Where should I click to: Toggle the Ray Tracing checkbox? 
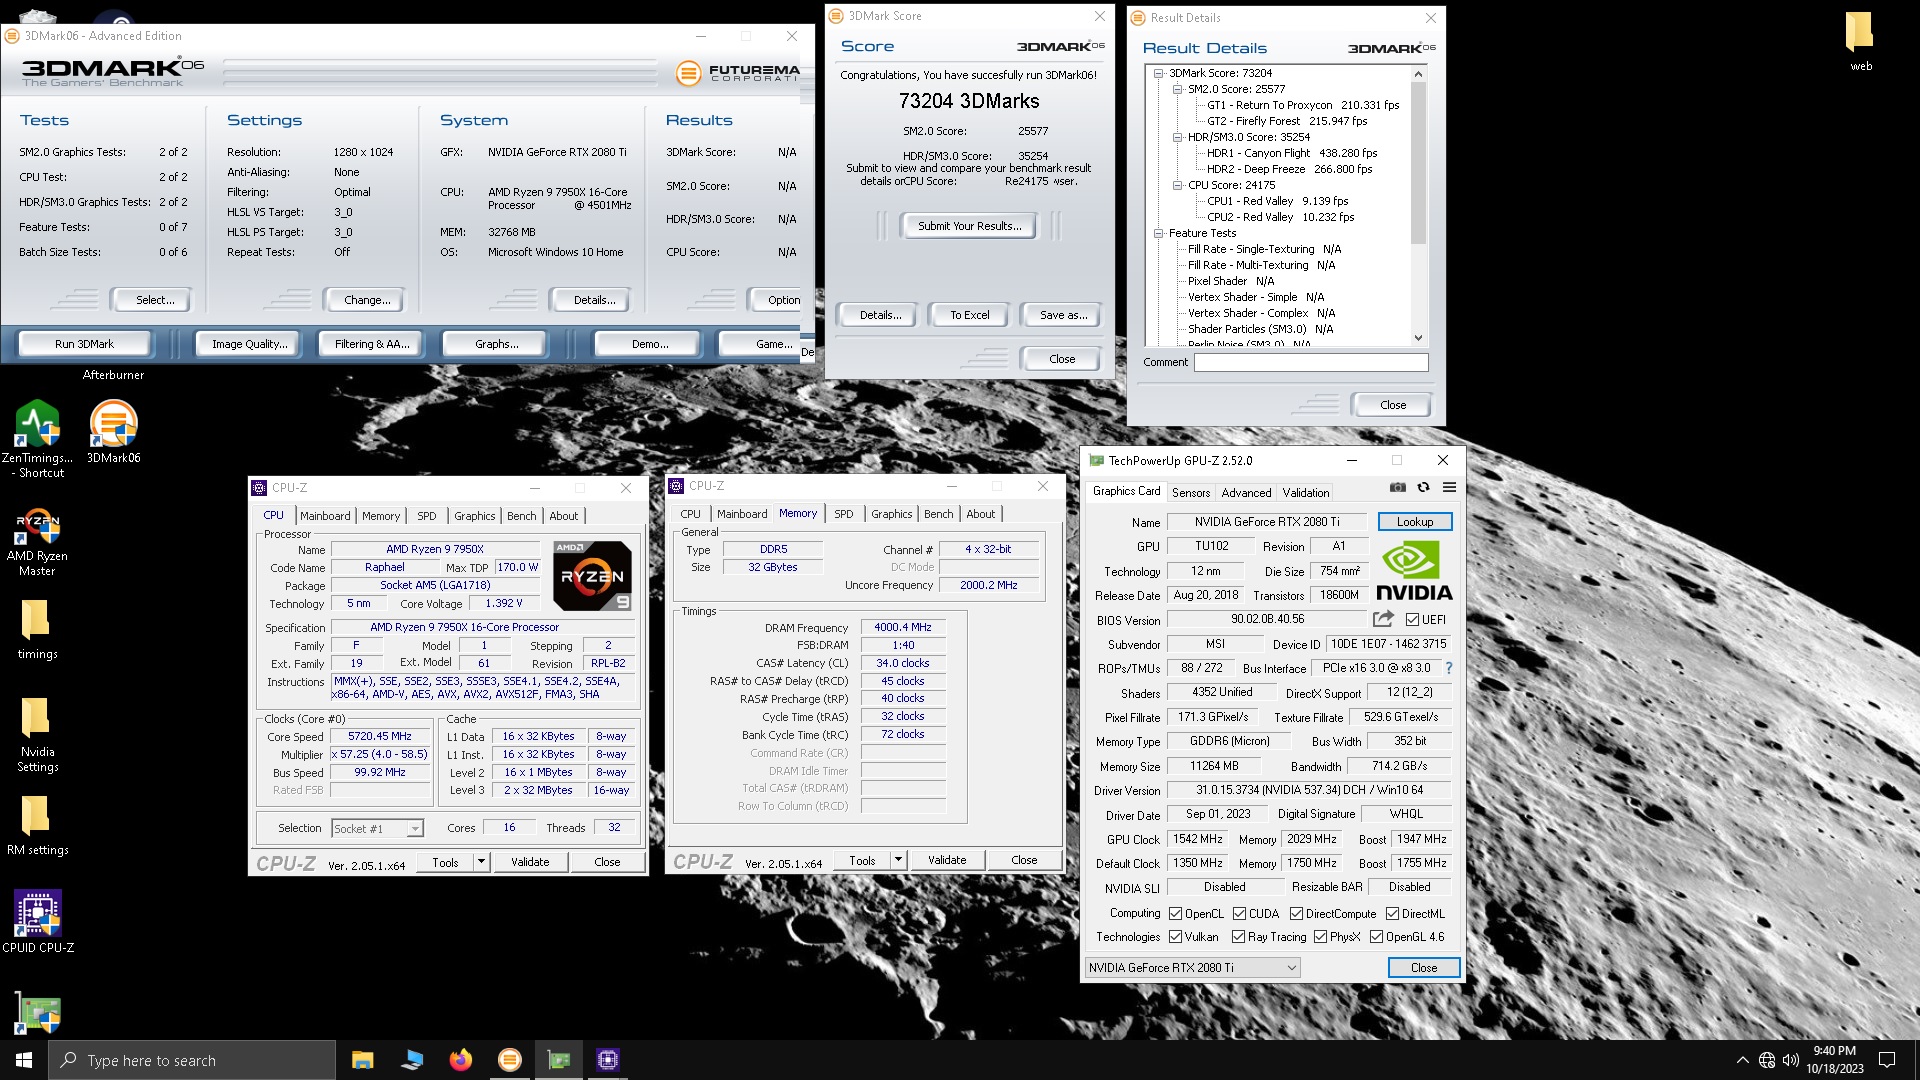click(x=1238, y=937)
